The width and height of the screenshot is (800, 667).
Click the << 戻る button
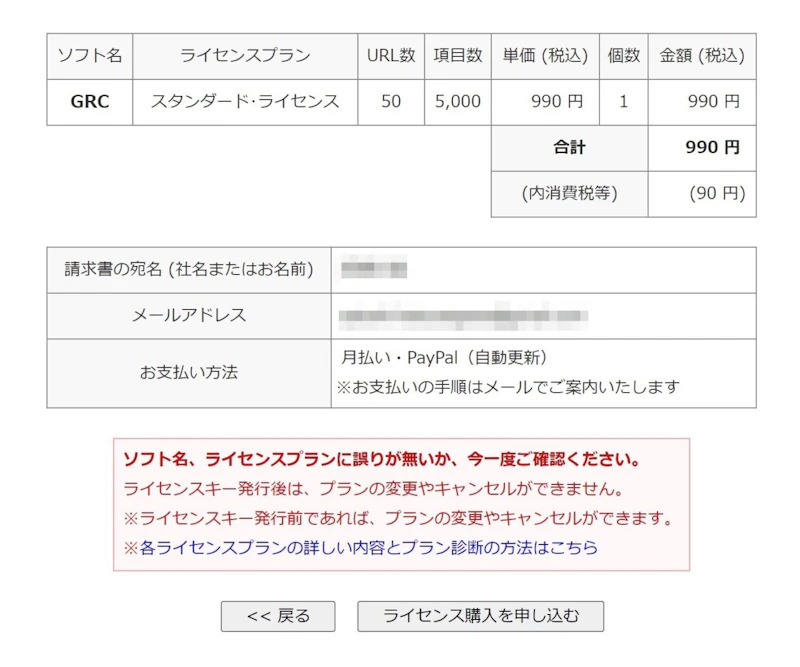(x=279, y=616)
